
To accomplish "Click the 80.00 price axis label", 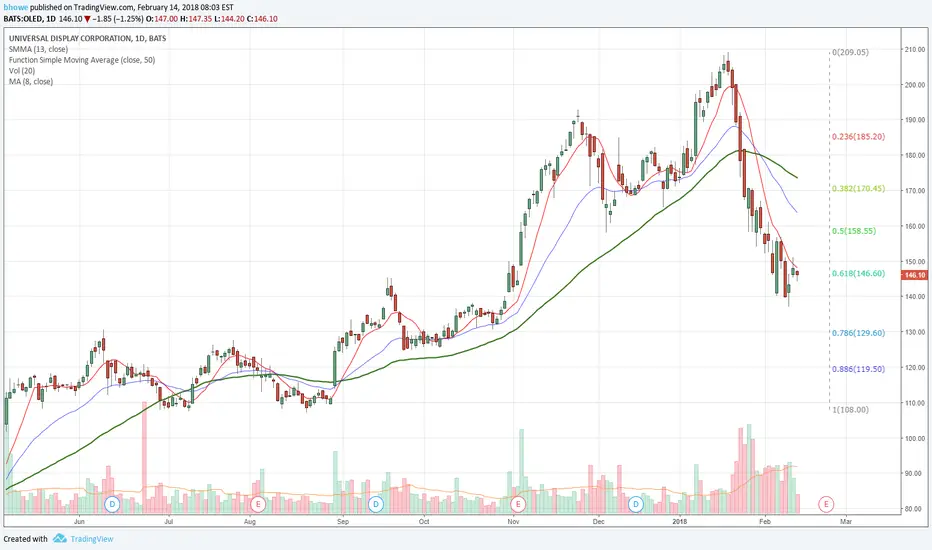I will (915, 509).
